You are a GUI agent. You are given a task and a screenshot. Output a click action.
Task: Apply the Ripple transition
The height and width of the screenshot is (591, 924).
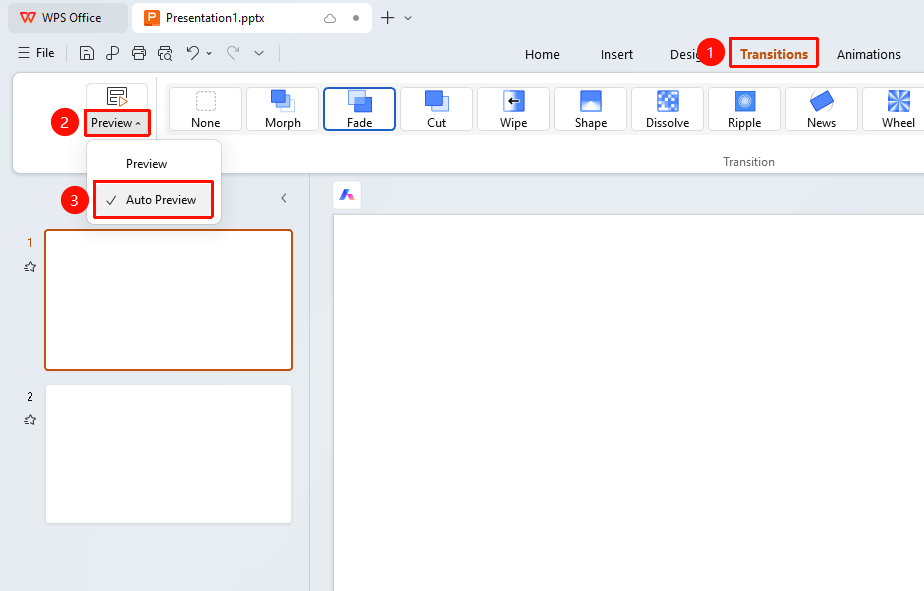[744, 109]
